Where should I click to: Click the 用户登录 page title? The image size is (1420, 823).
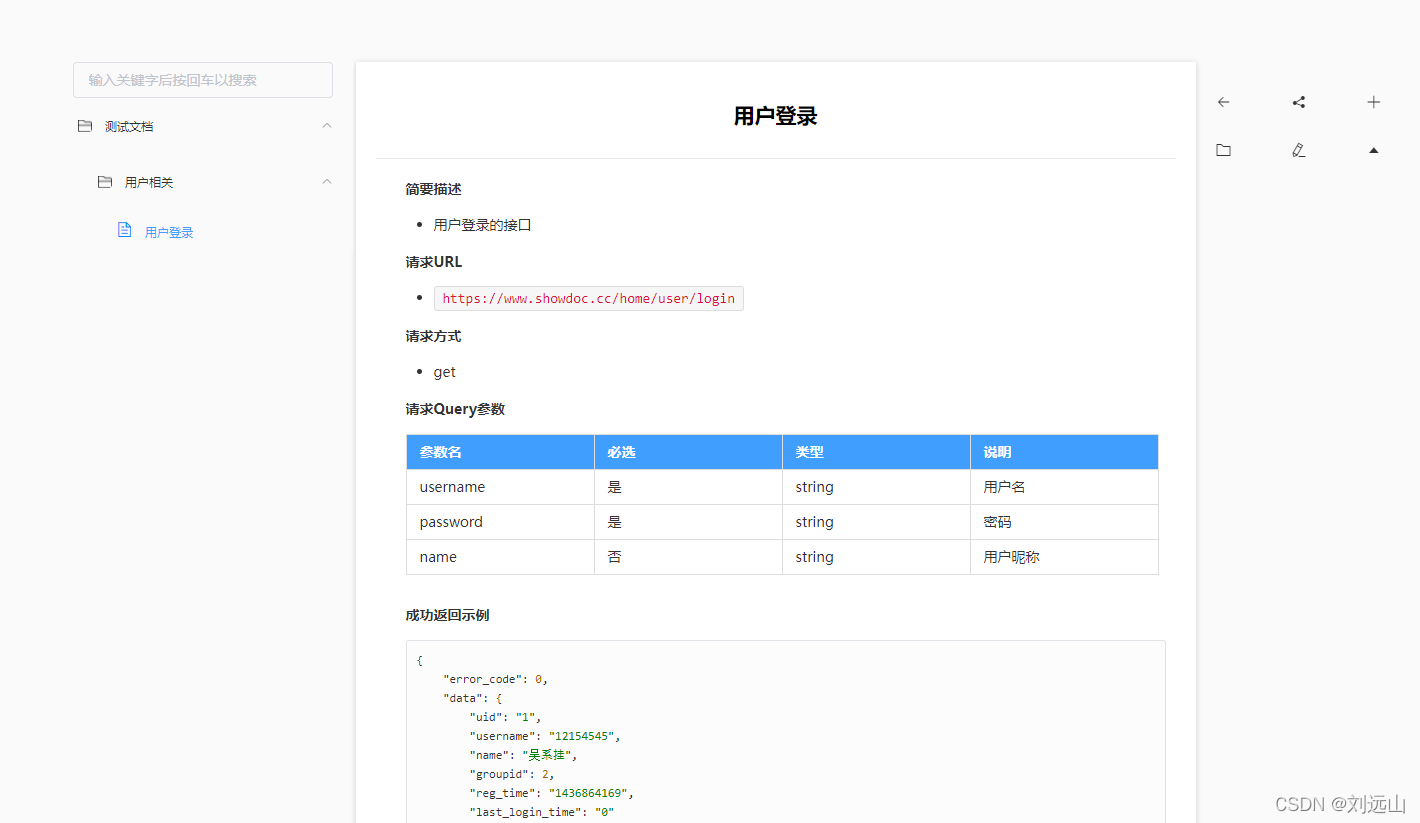click(x=776, y=116)
